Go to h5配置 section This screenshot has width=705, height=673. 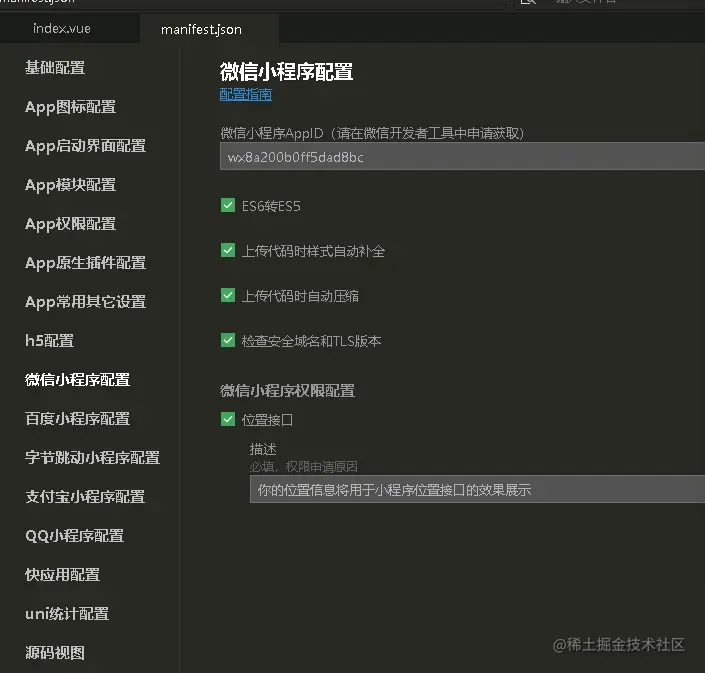[x=49, y=341]
